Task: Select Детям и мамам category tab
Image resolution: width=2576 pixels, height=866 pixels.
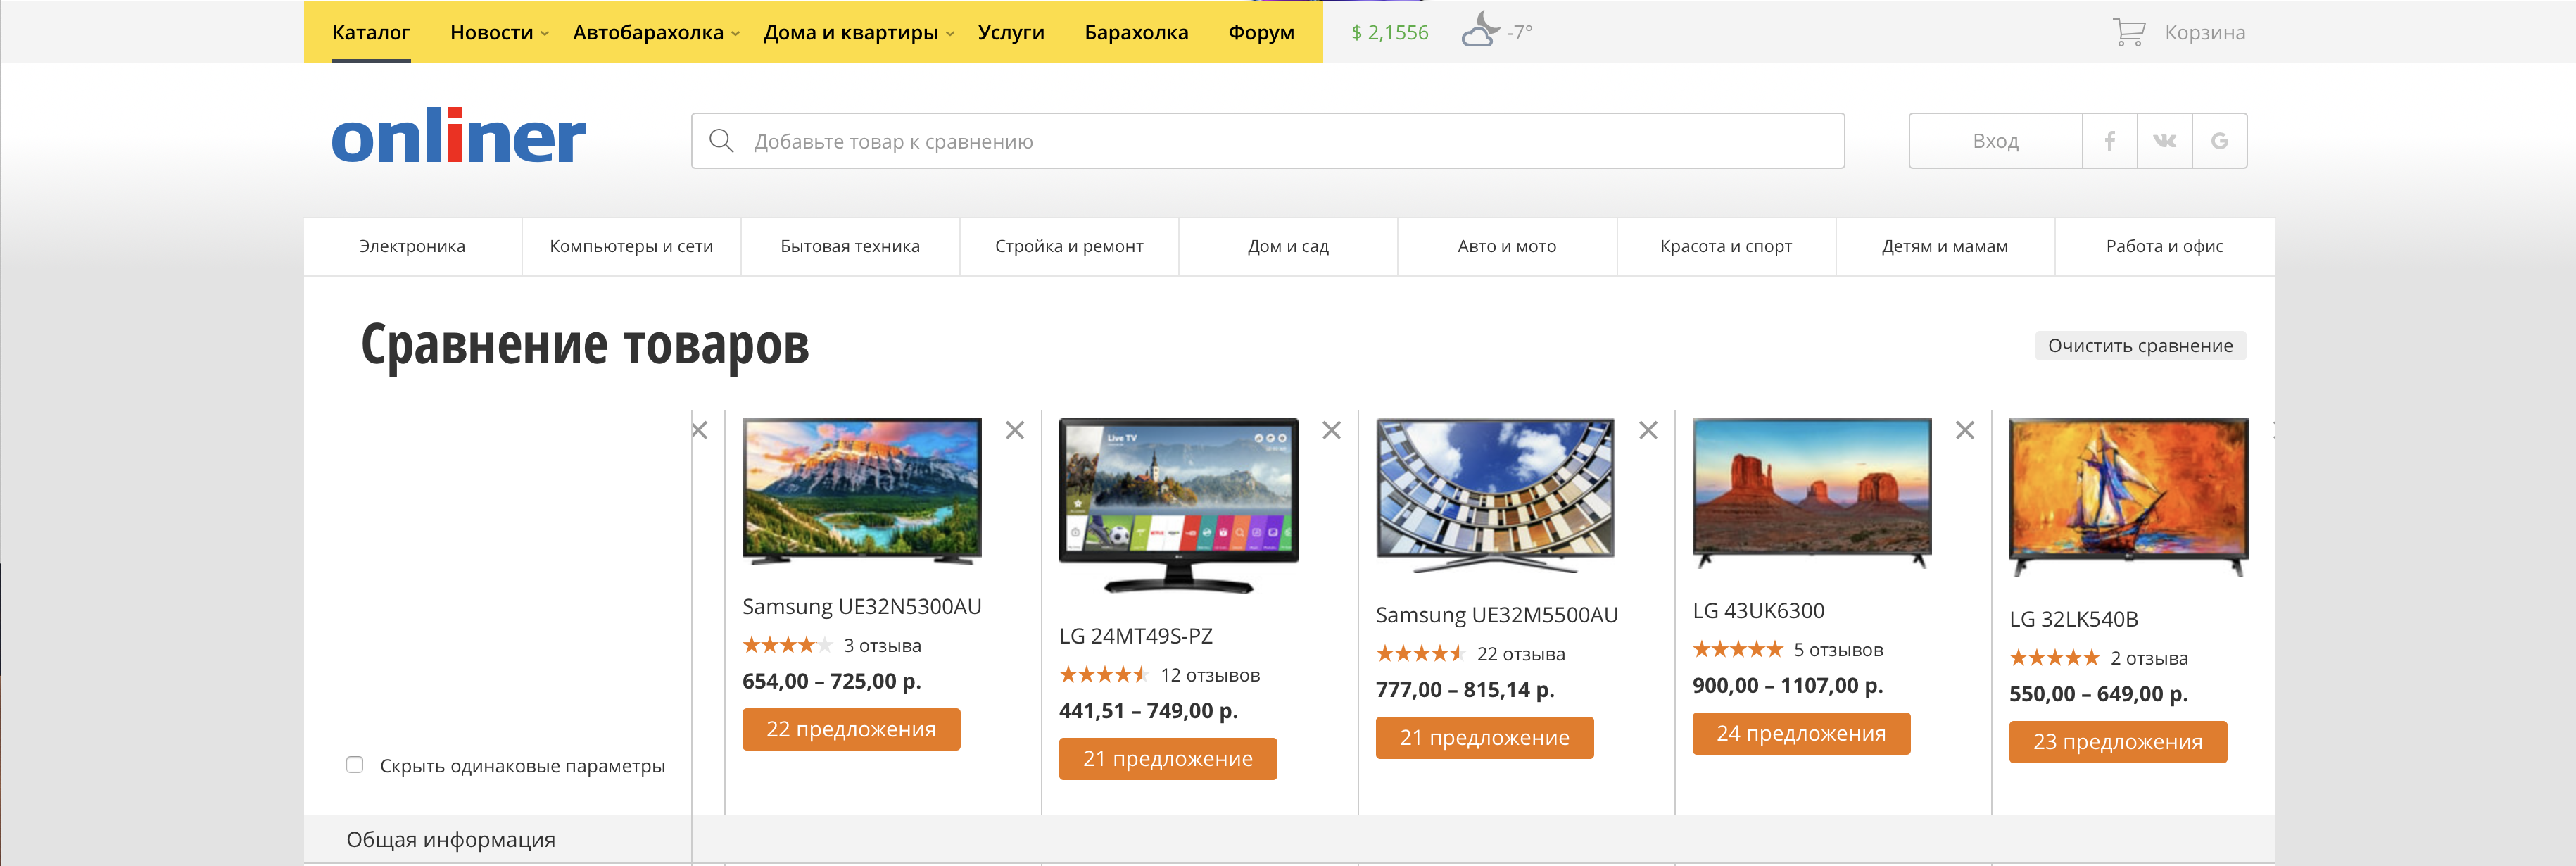Action: [1945, 246]
